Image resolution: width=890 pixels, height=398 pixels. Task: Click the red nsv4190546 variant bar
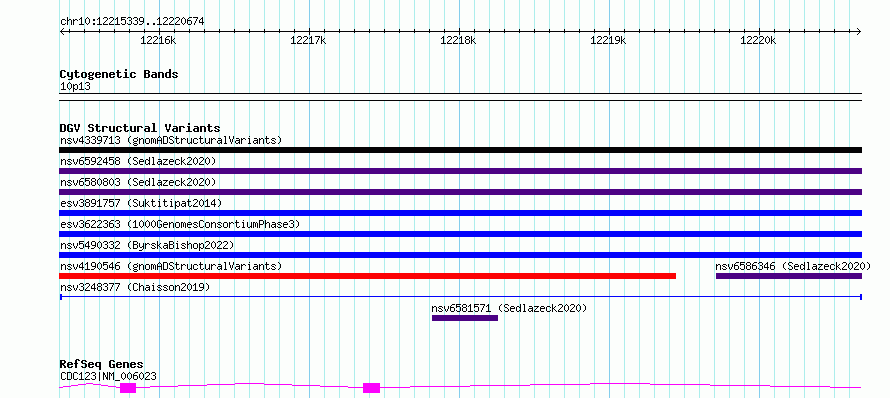click(368, 276)
